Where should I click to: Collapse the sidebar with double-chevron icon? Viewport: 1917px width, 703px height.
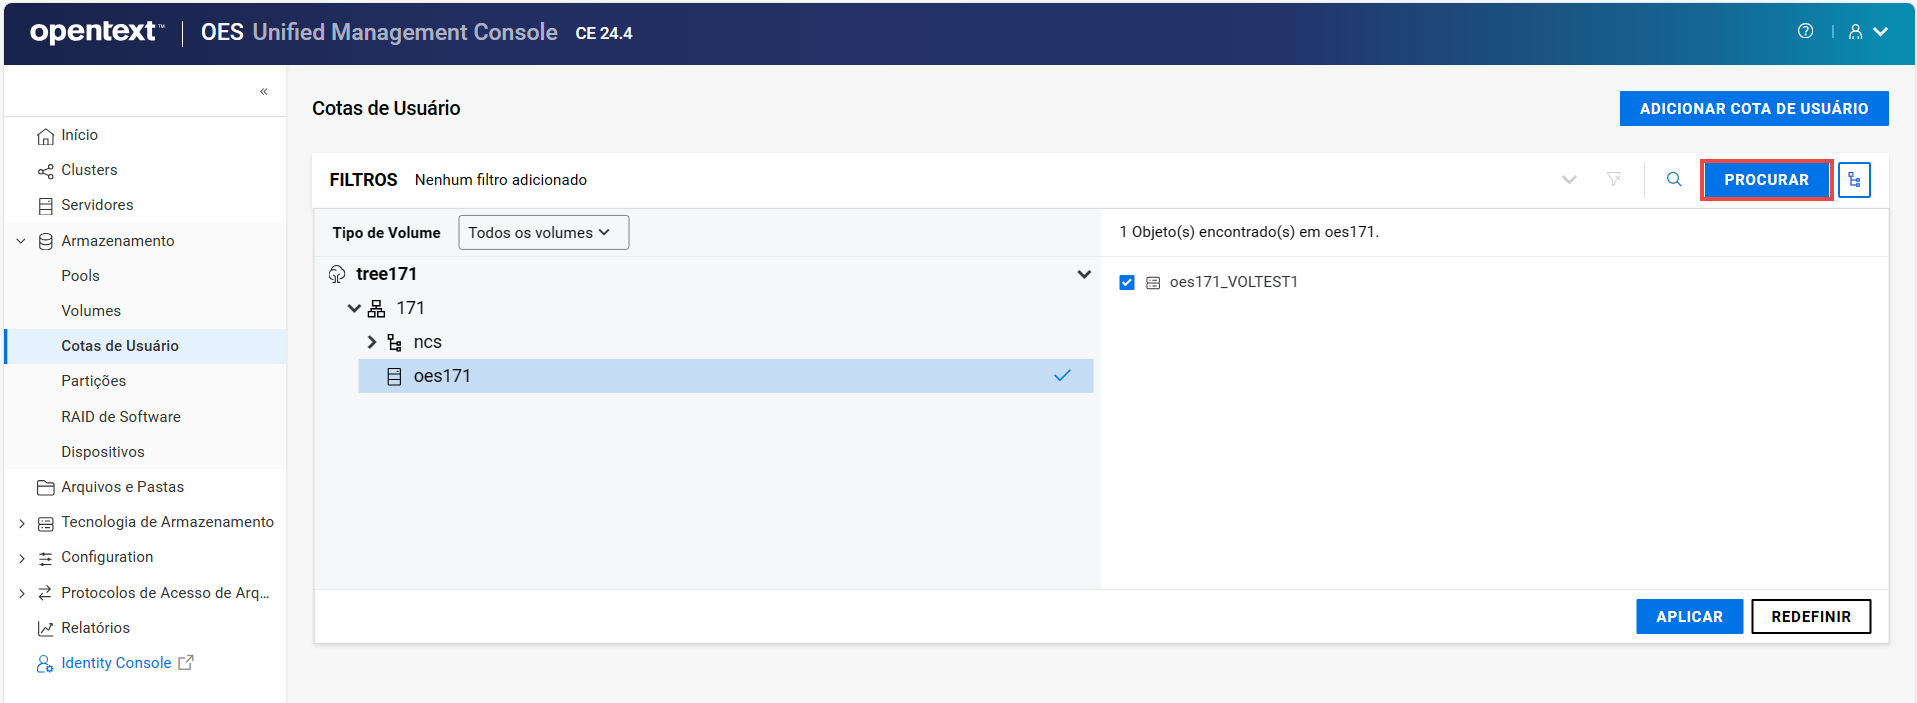[264, 92]
